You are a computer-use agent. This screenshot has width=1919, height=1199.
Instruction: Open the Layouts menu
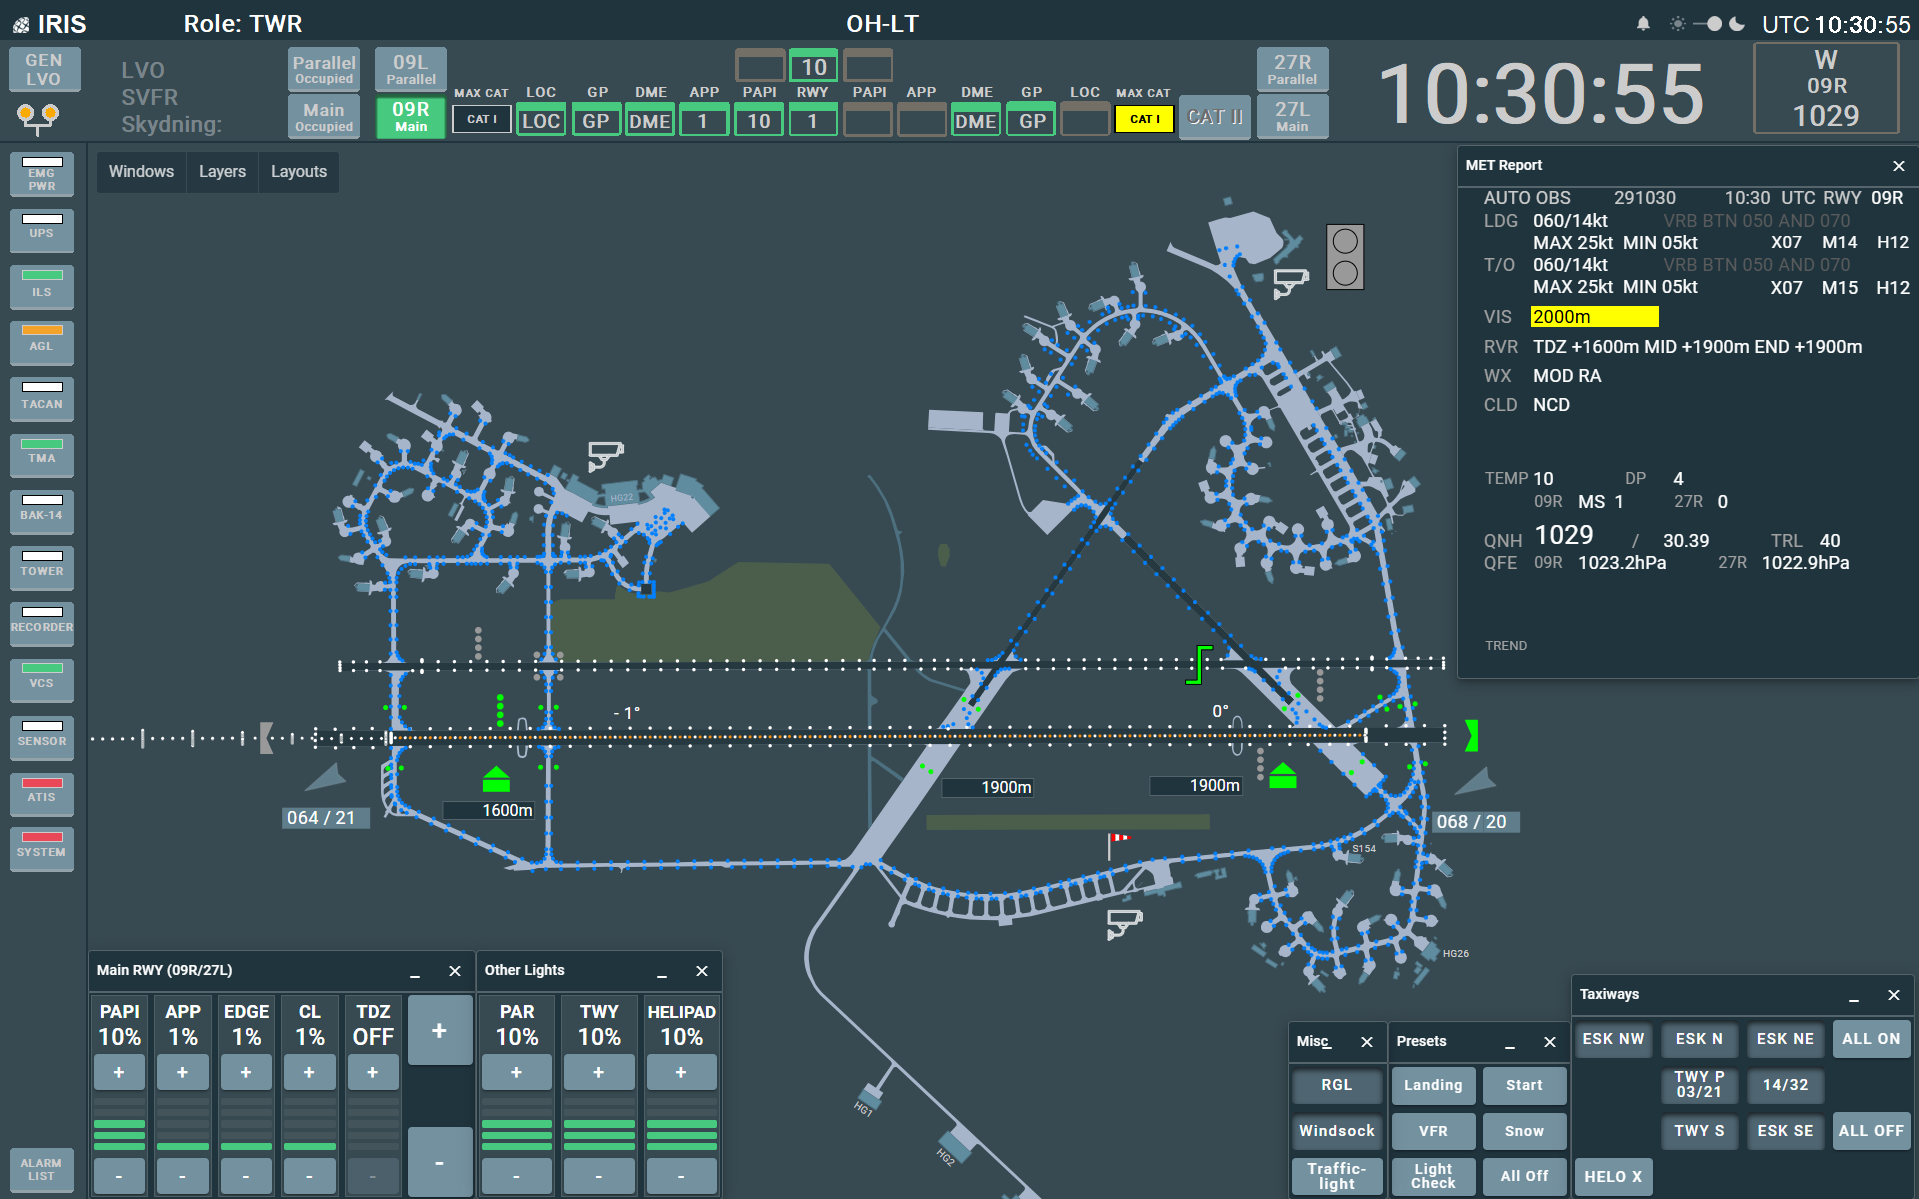298,172
